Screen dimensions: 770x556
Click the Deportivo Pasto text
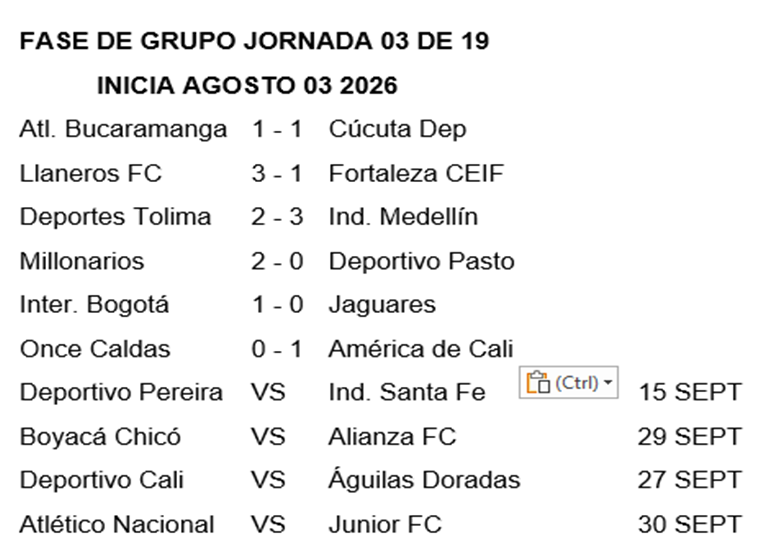(421, 261)
